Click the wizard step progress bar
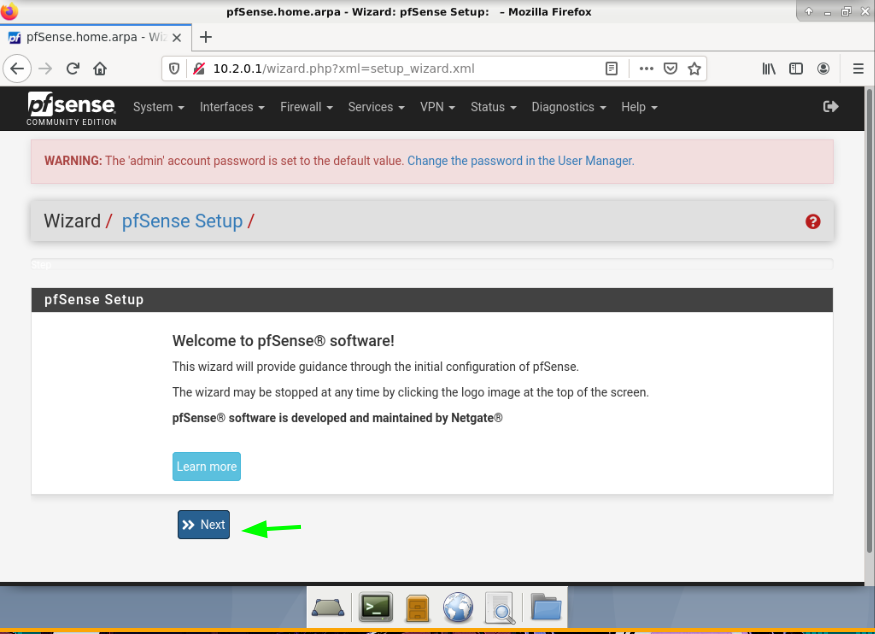The image size is (875, 634). coord(432,265)
